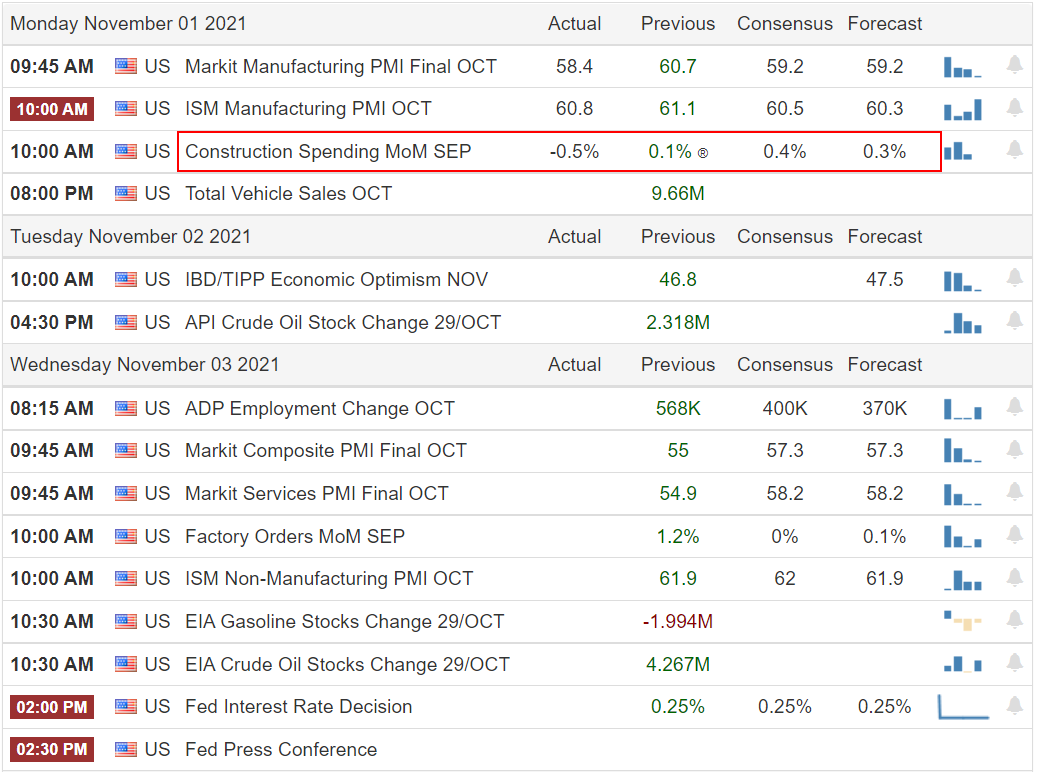The height and width of the screenshot is (772, 1041).
Task: Click the alert bell for Markit Manufacturing PMI
Action: 1014,66
